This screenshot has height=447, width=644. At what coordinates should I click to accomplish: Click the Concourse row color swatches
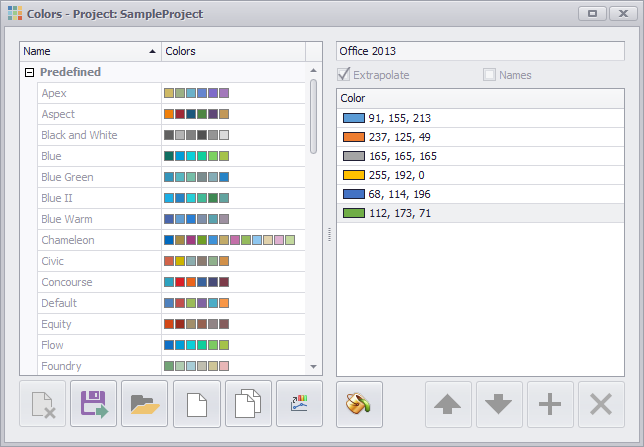pos(196,282)
